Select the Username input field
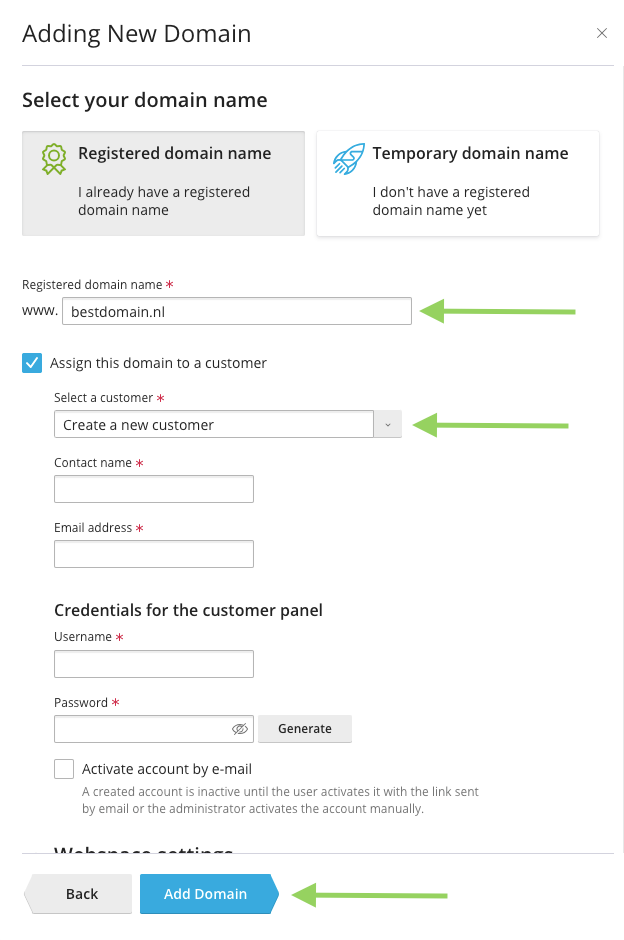 pyautogui.click(x=154, y=664)
